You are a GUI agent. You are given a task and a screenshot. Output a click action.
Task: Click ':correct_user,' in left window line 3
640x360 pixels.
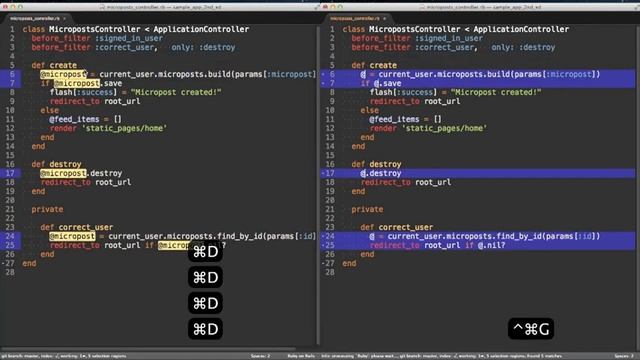127,47
